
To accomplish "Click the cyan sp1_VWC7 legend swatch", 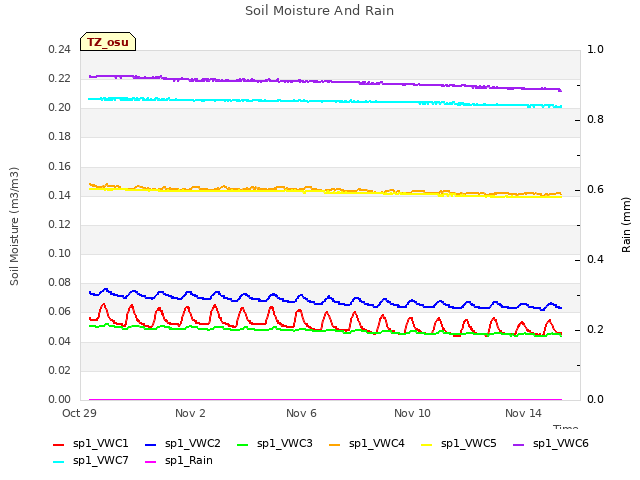I will point(58,462).
